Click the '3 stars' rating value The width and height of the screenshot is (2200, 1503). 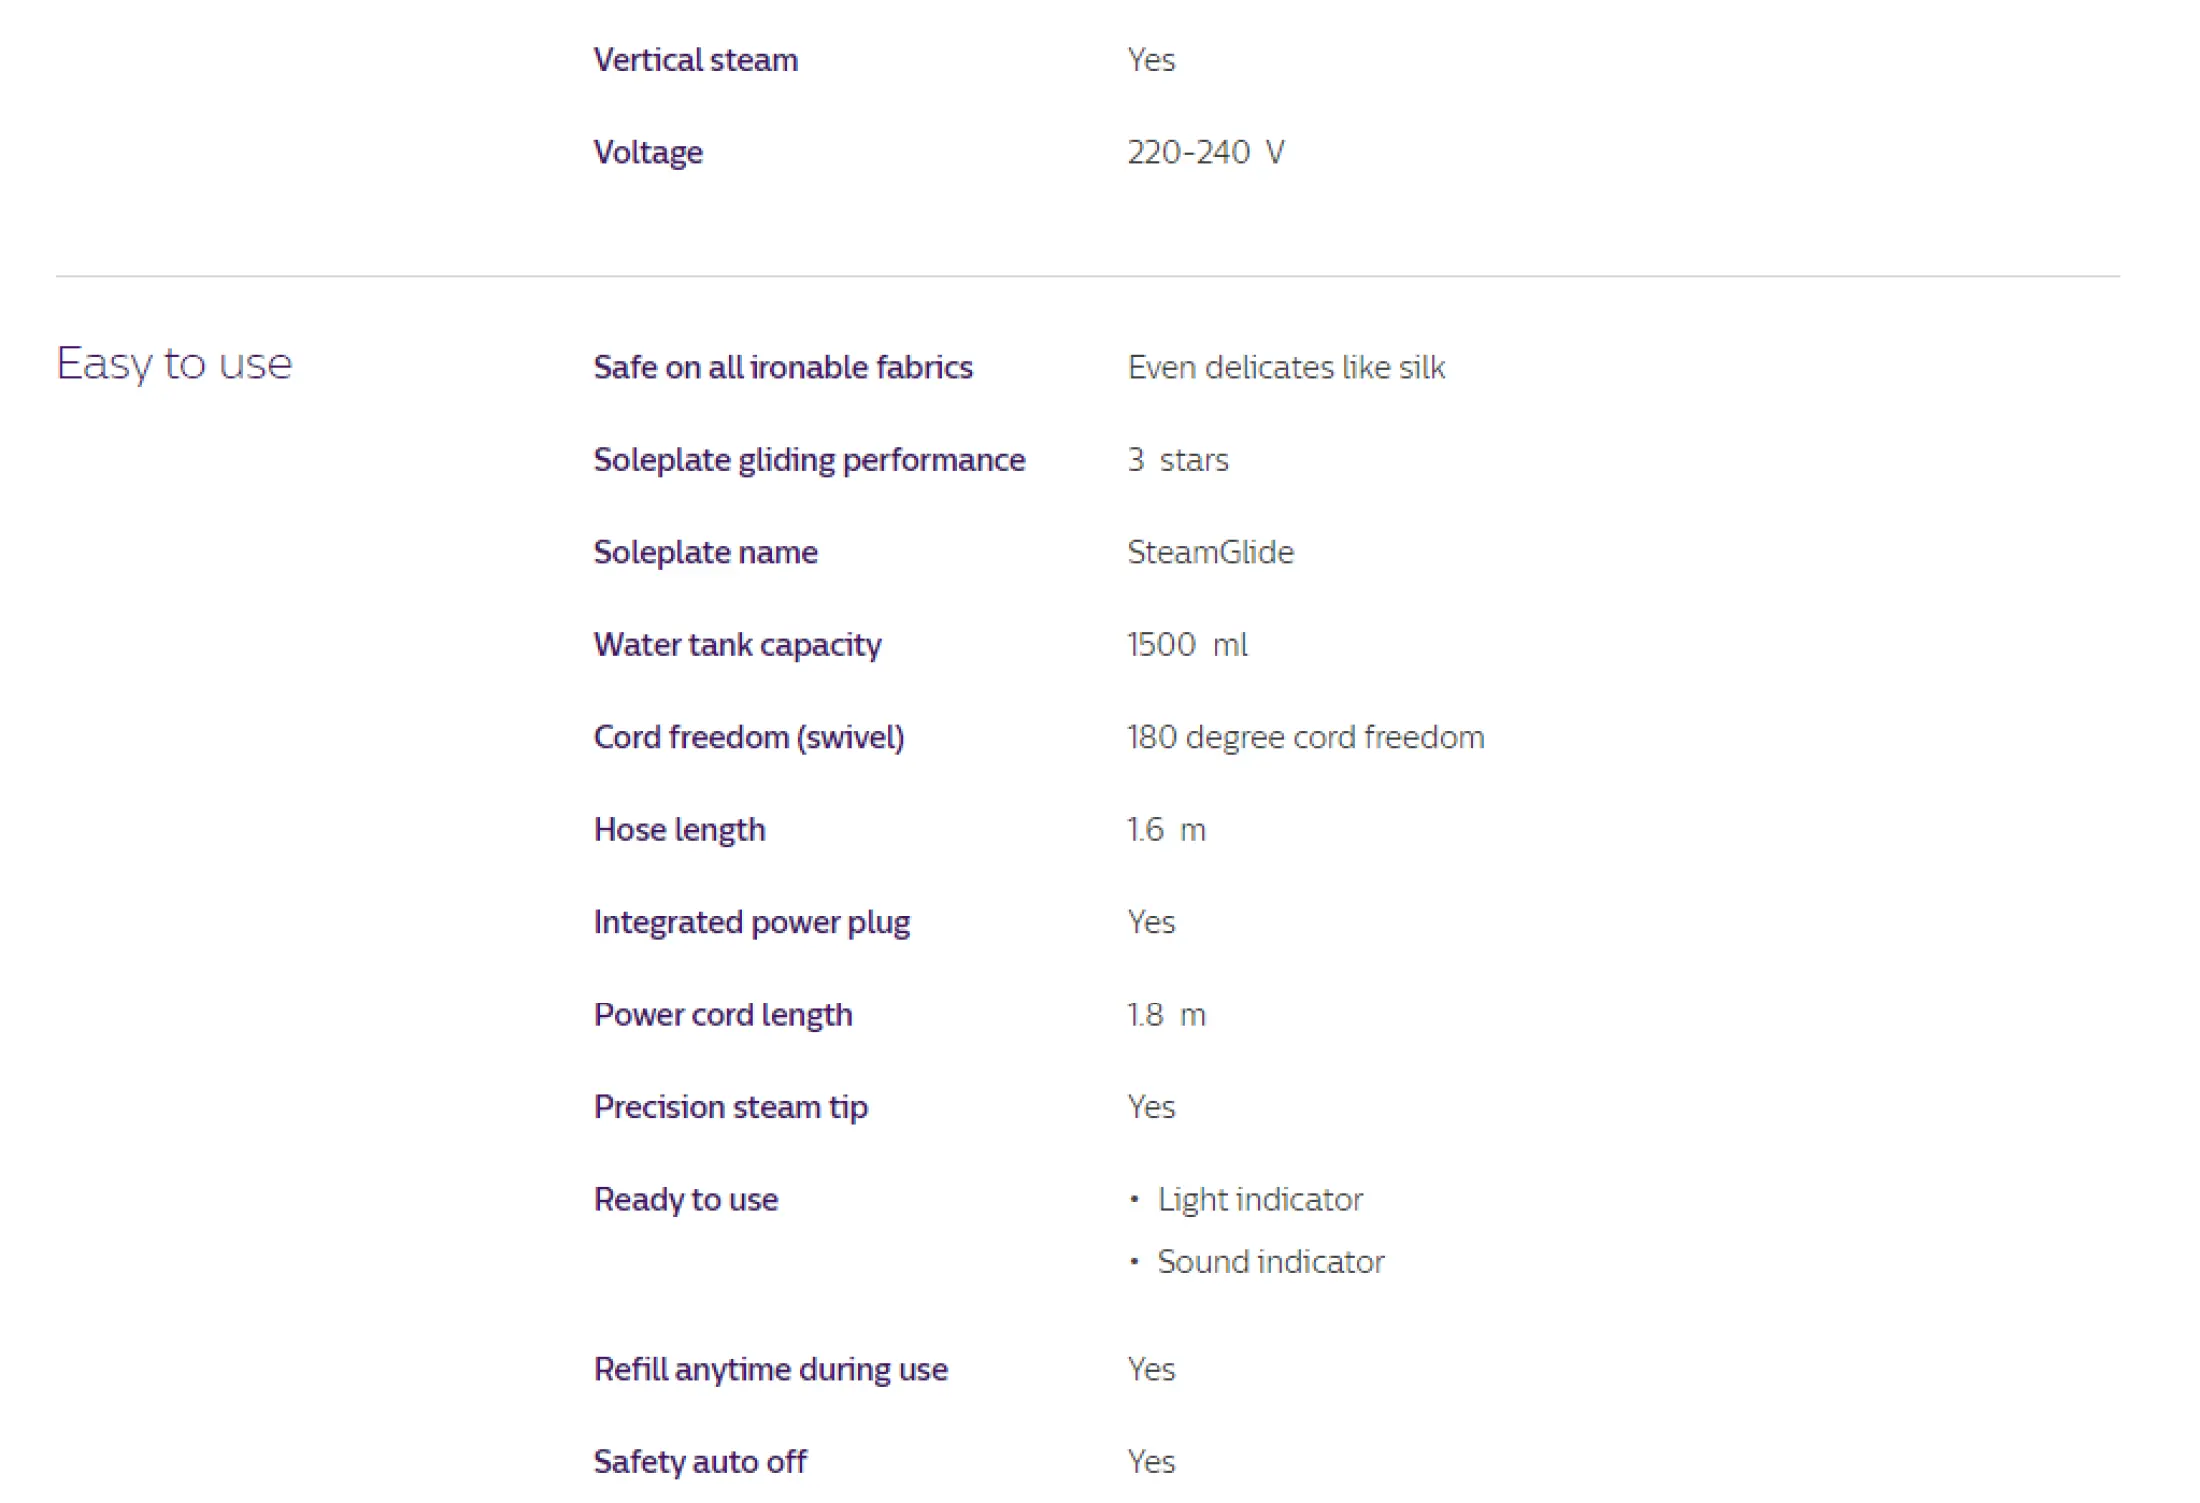tap(1178, 460)
